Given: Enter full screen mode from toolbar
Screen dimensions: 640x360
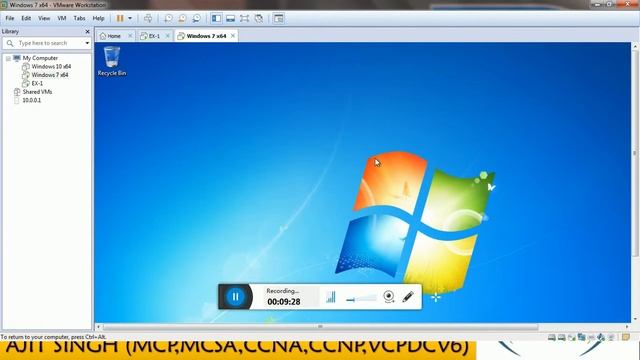Looking at the screenshot, I should (x=244, y=18).
